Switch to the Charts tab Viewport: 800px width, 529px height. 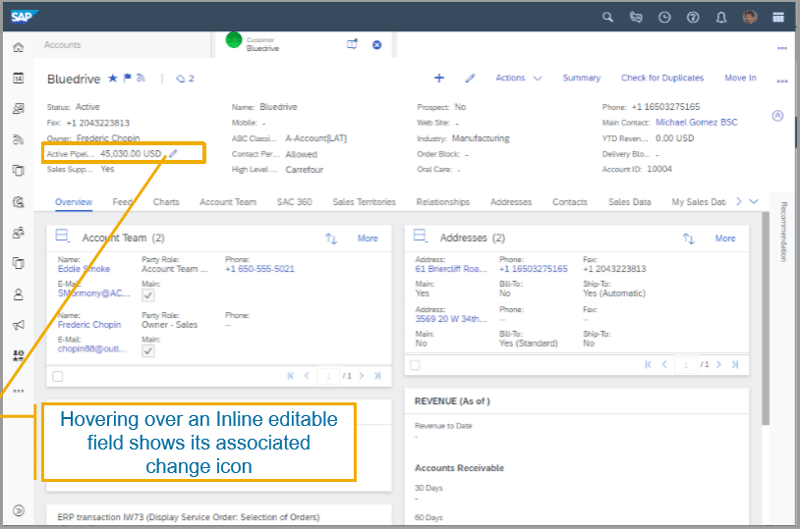pyautogui.click(x=166, y=202)
